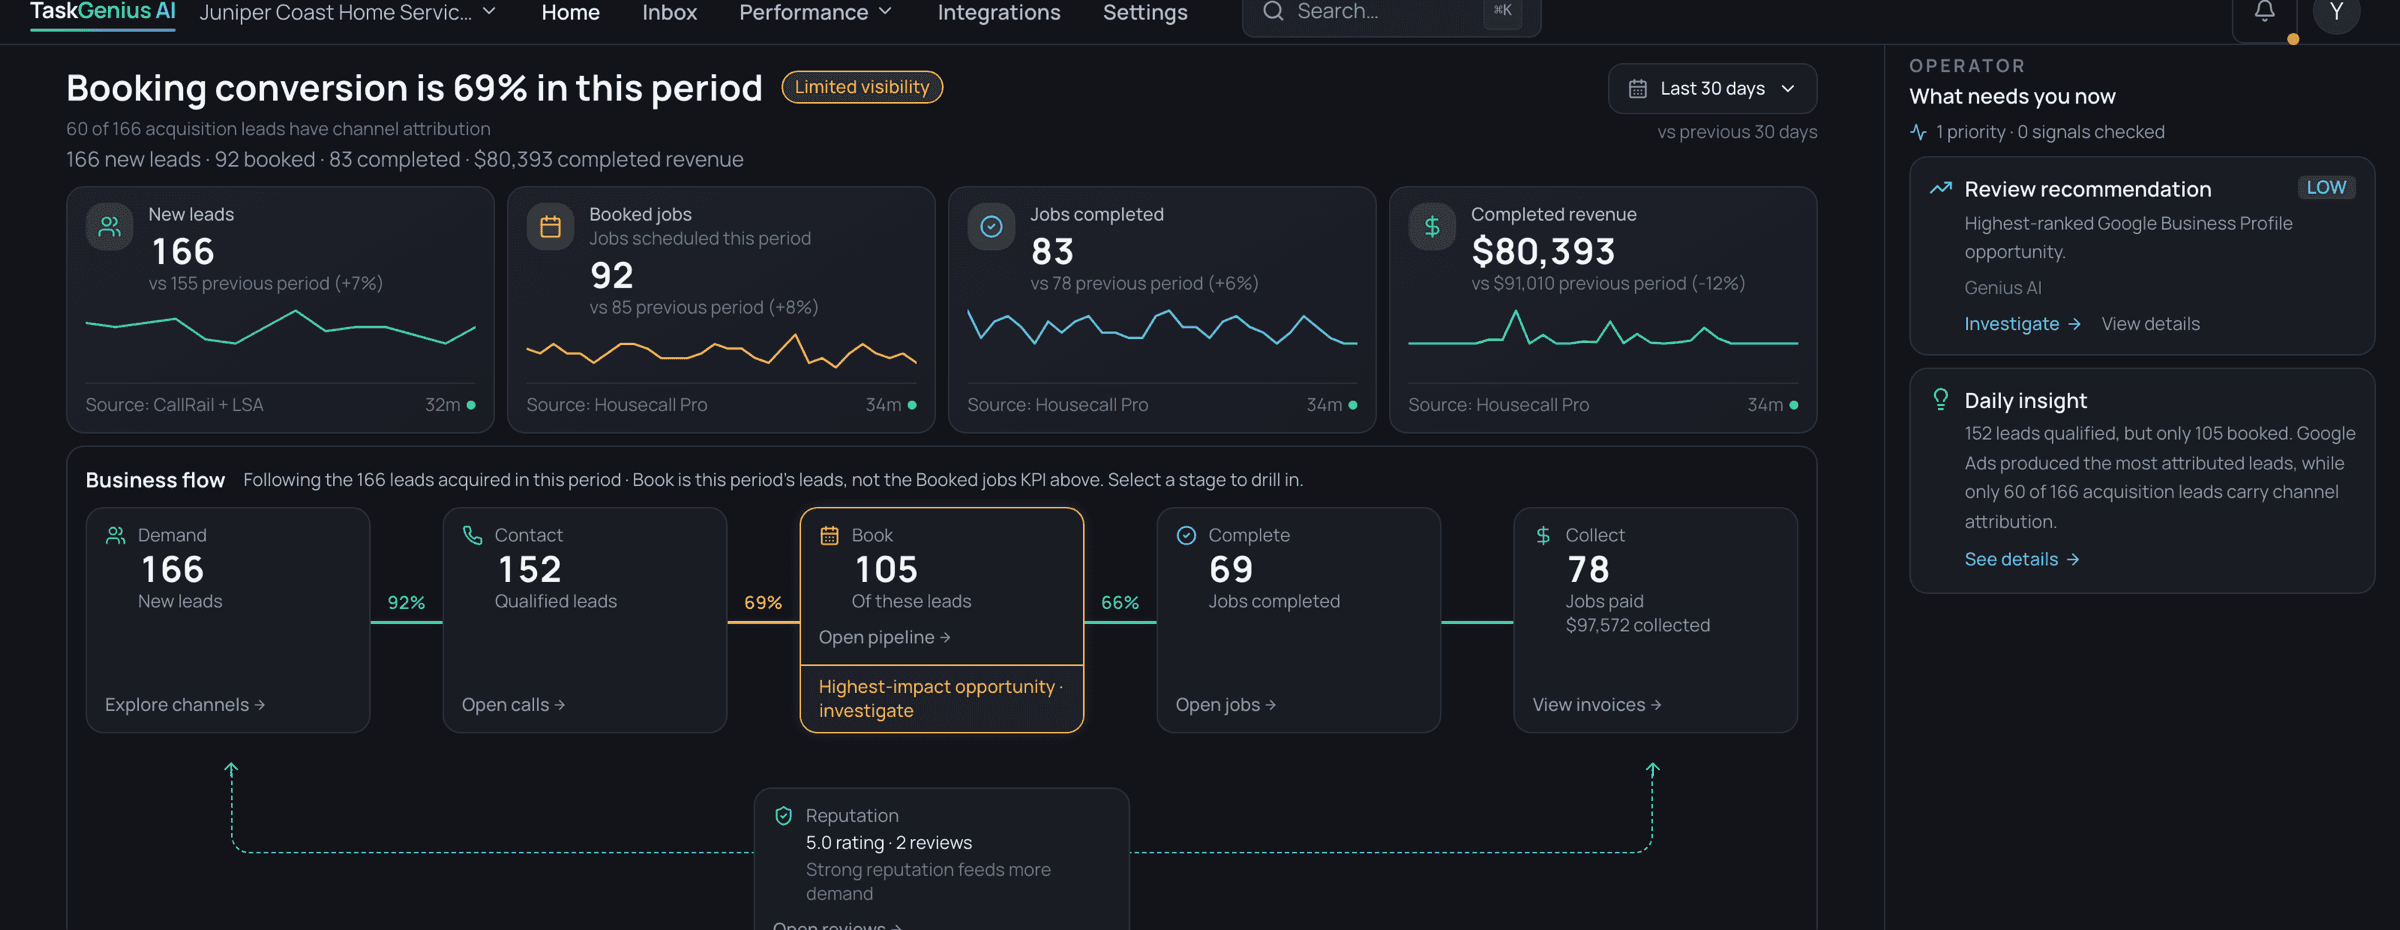Click Open jobs link
The image size is (2400, 930).
pyautogui.click(x=1225, y=705)
